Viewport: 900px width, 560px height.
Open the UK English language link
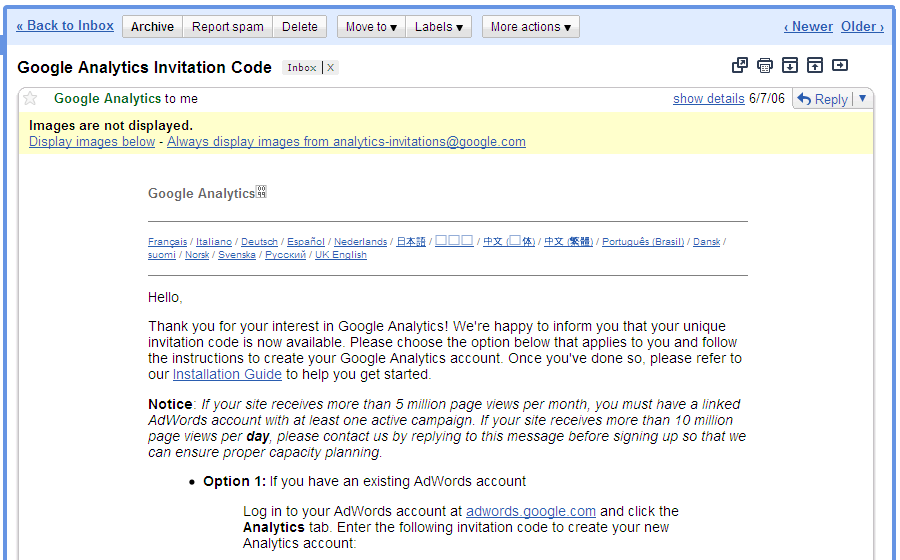(341, 255)
